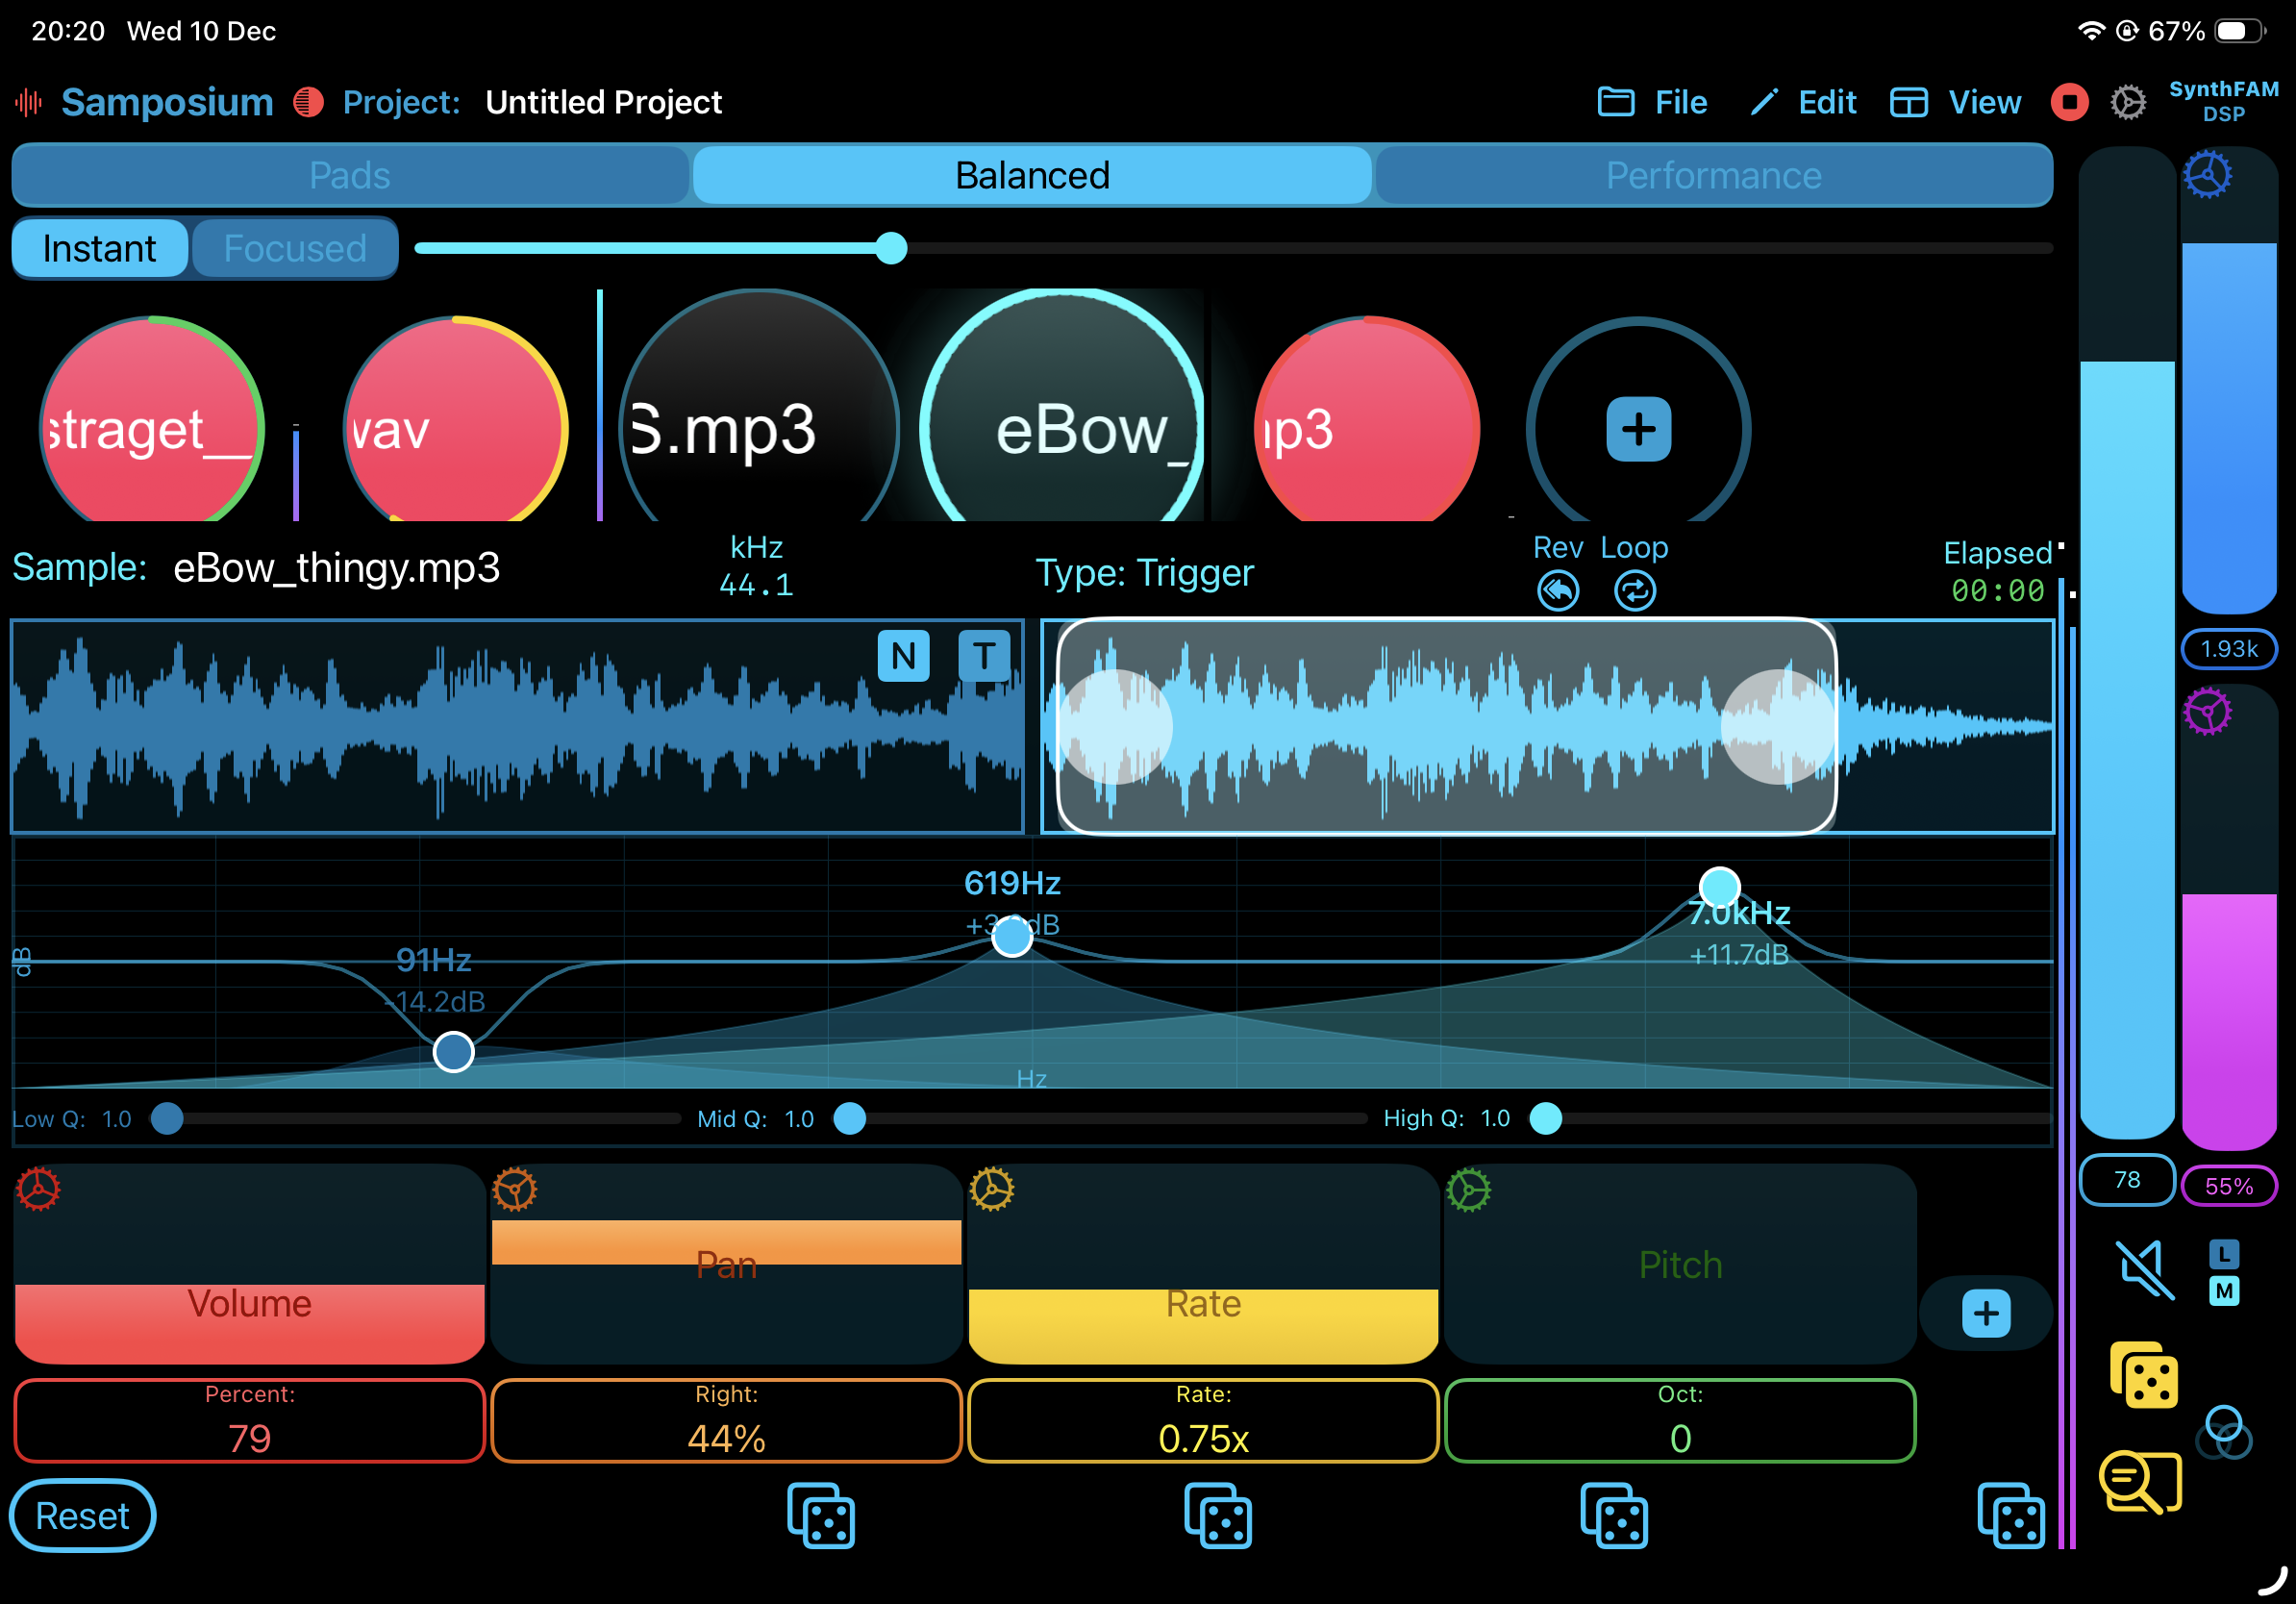Switch to the Balanced tab
2296x1604 pixels.
pyautogui.click(x=1032, y=175)
